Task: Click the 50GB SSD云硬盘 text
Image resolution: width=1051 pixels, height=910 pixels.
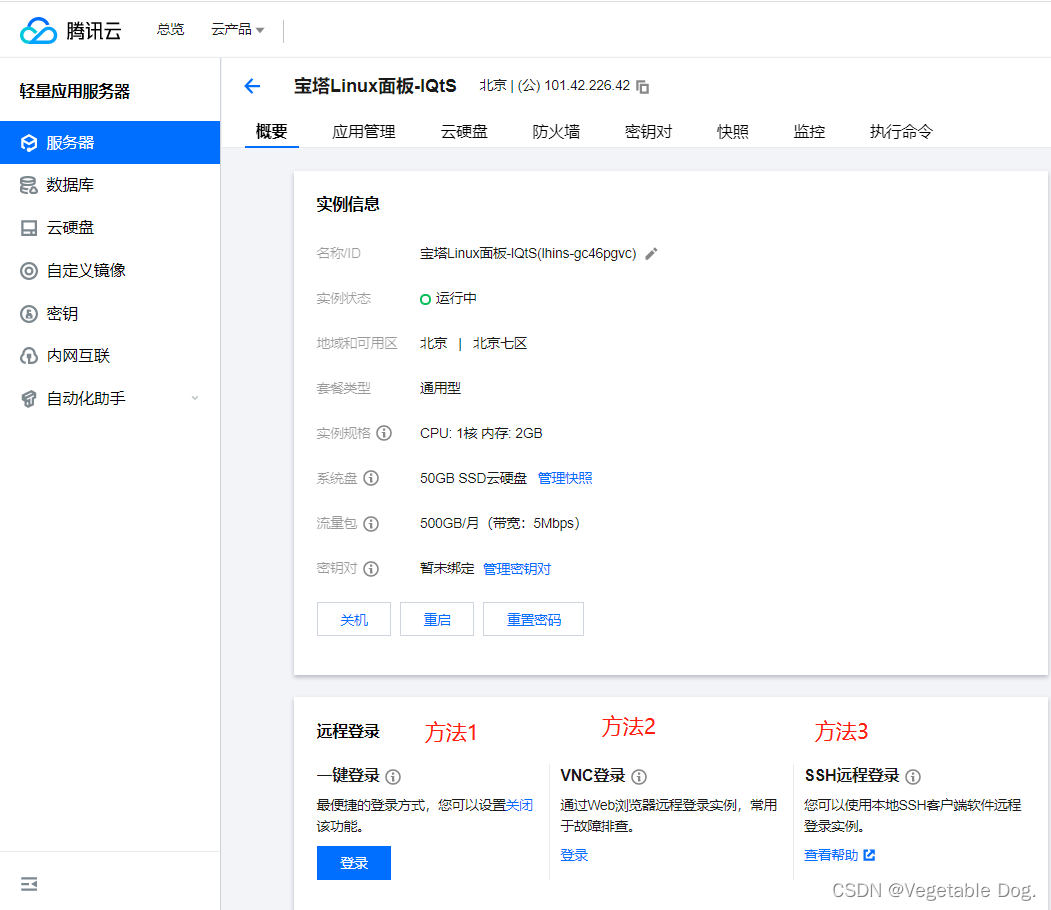Action: [x=473, y=478]
